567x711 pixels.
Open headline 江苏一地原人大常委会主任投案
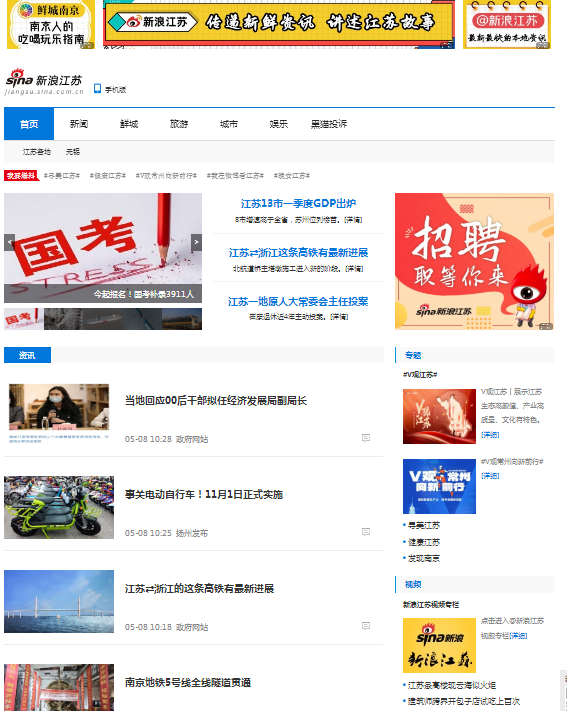298,302
